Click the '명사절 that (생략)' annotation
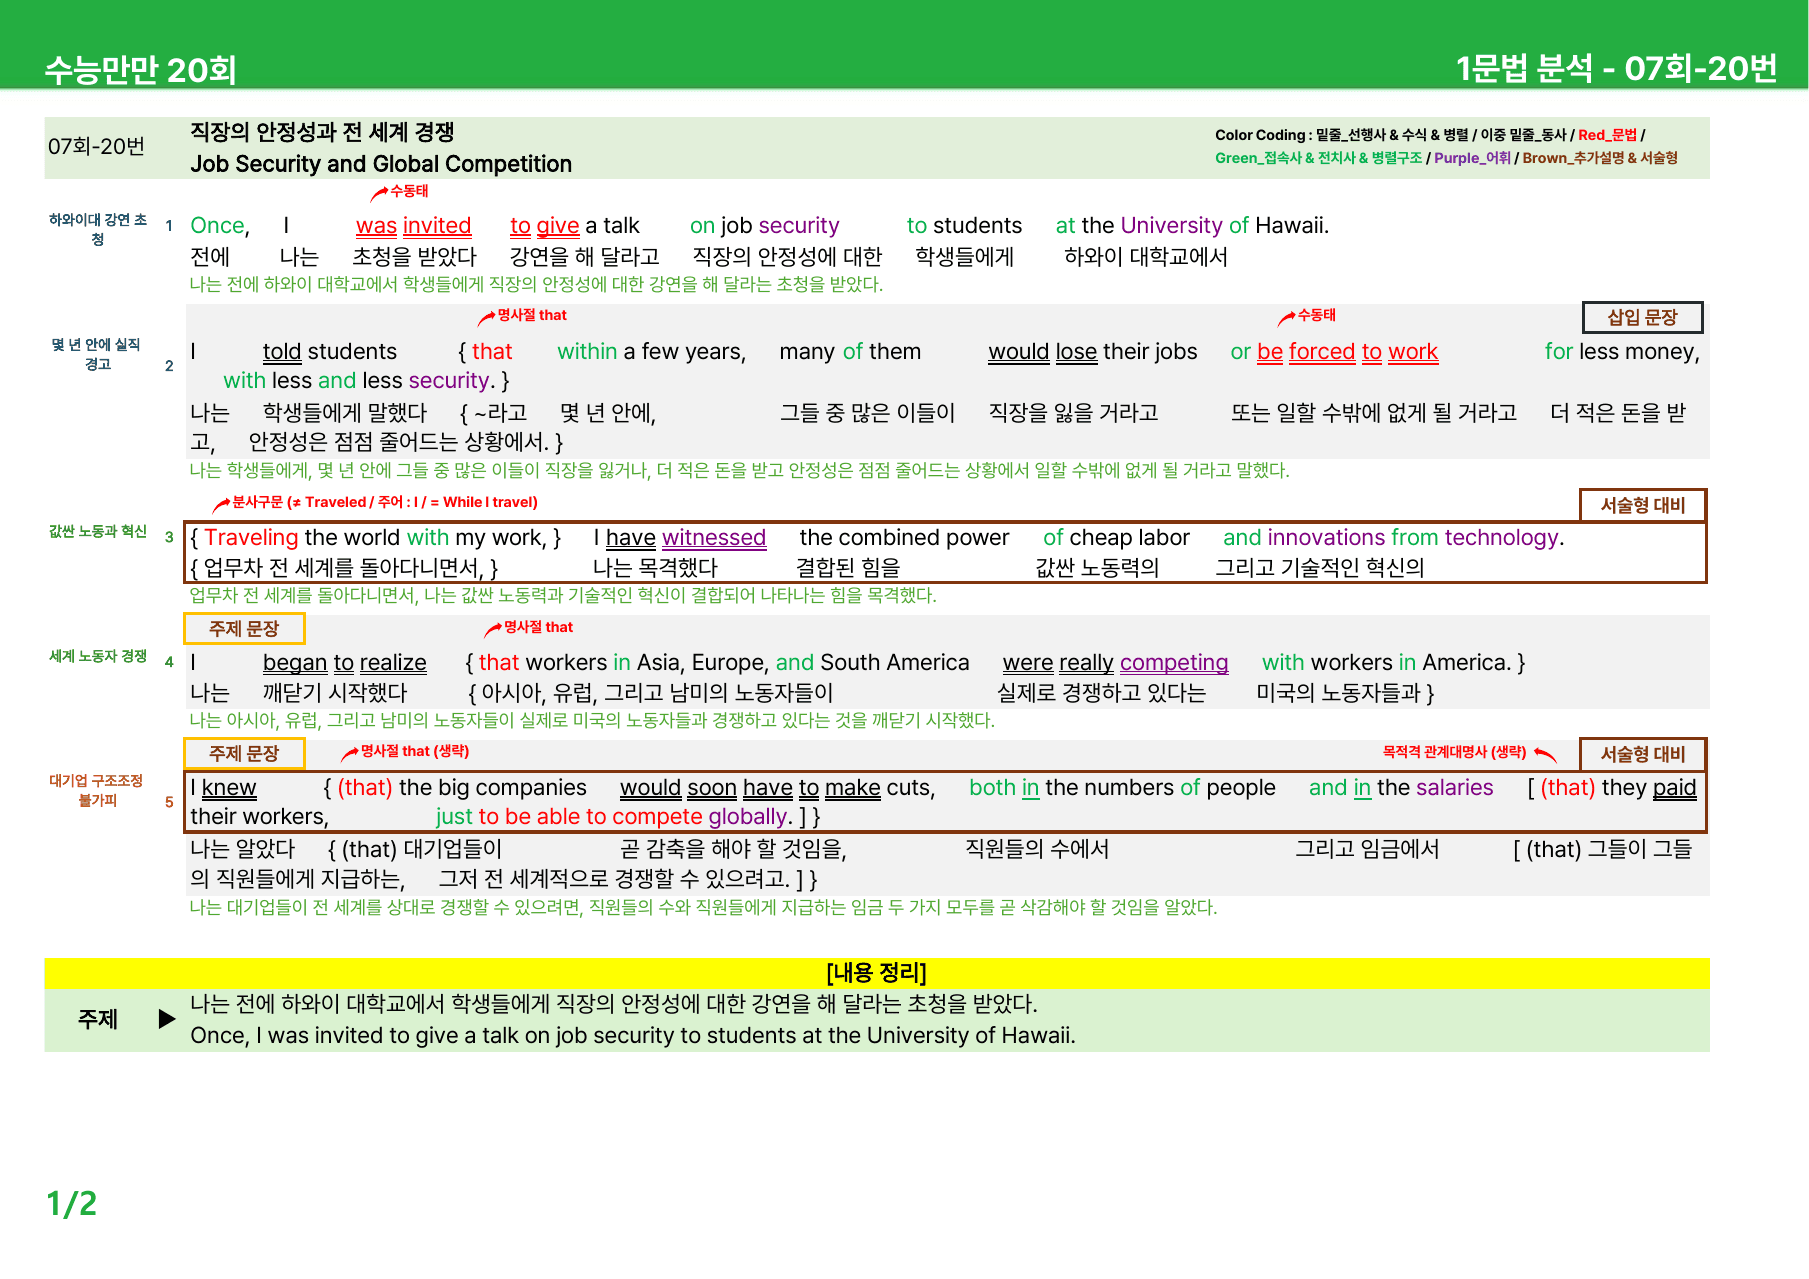 click(414, 751)
